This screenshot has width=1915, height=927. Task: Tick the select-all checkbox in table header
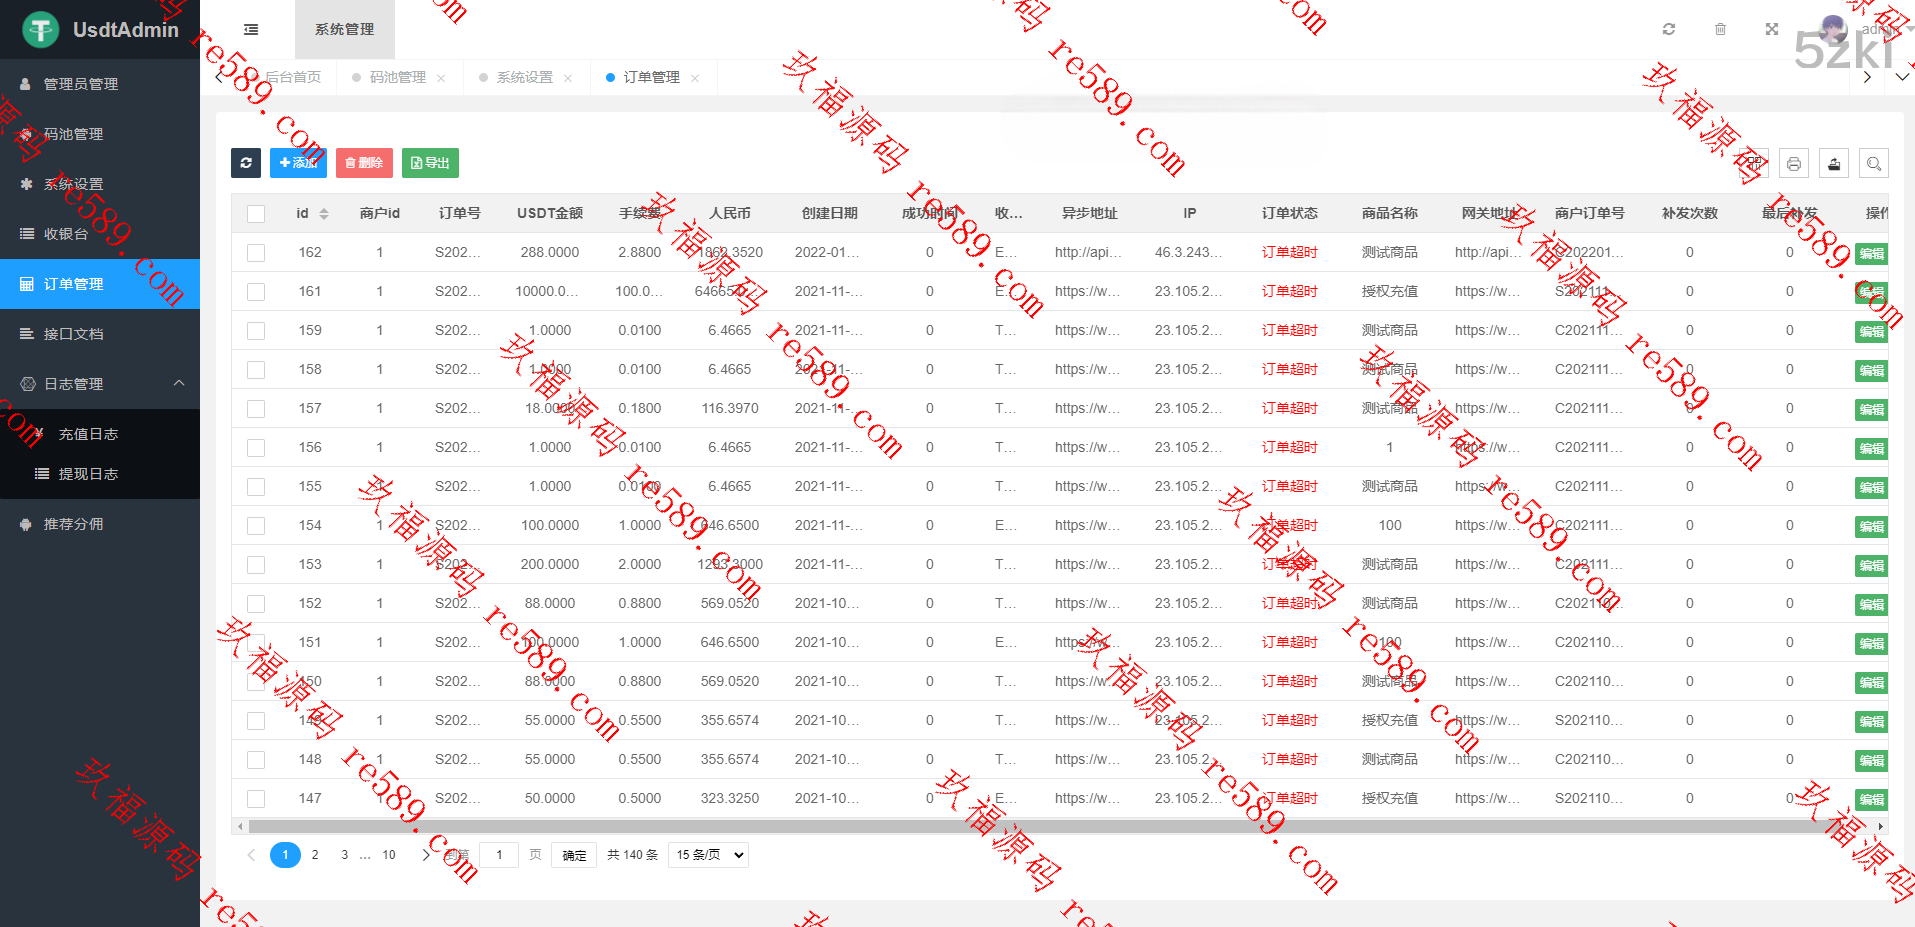click(256, 214)
